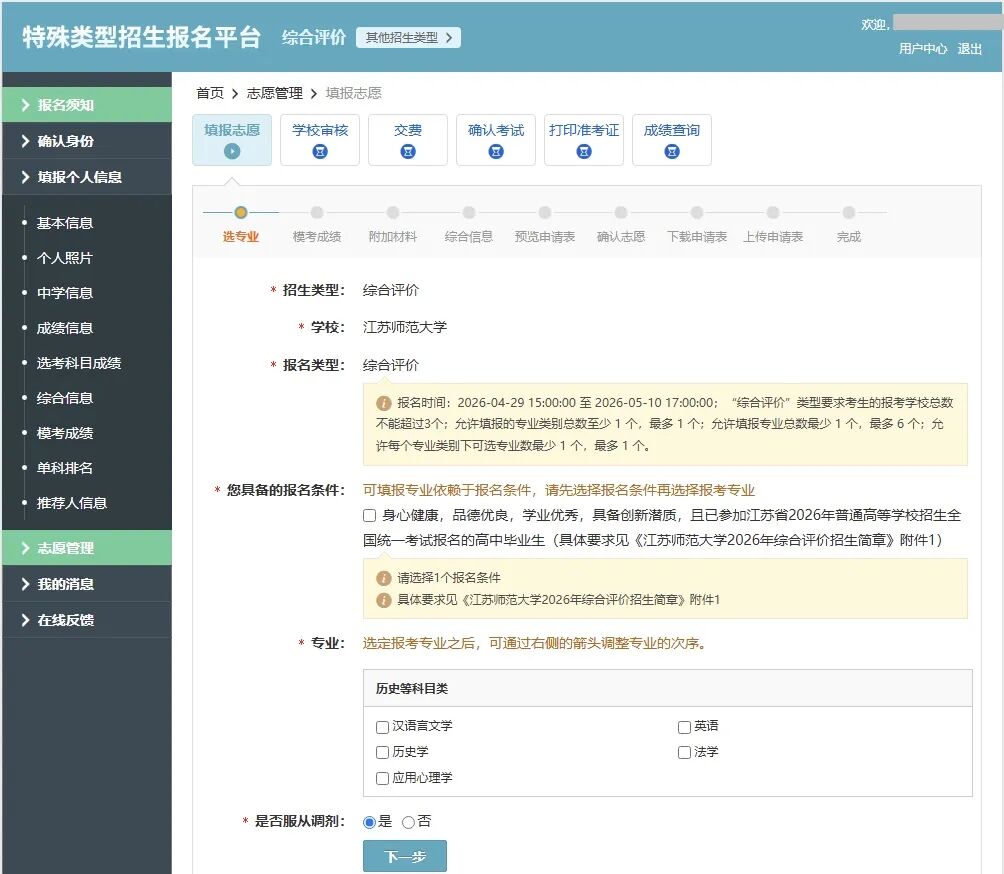
Task: Check the 身心健康 报名条件 checkbox
Action: click(x=369, y=515)
